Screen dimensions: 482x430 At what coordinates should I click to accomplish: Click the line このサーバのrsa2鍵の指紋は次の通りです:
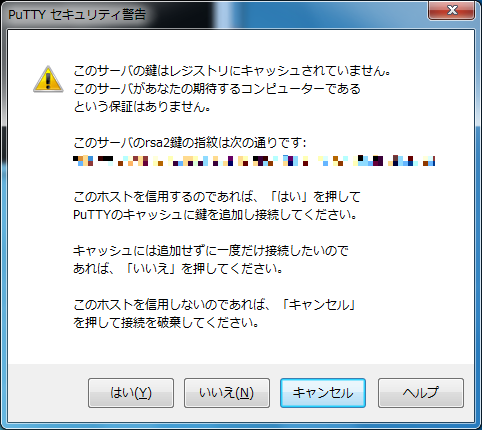pyautogui.click(x=190, y=143)
